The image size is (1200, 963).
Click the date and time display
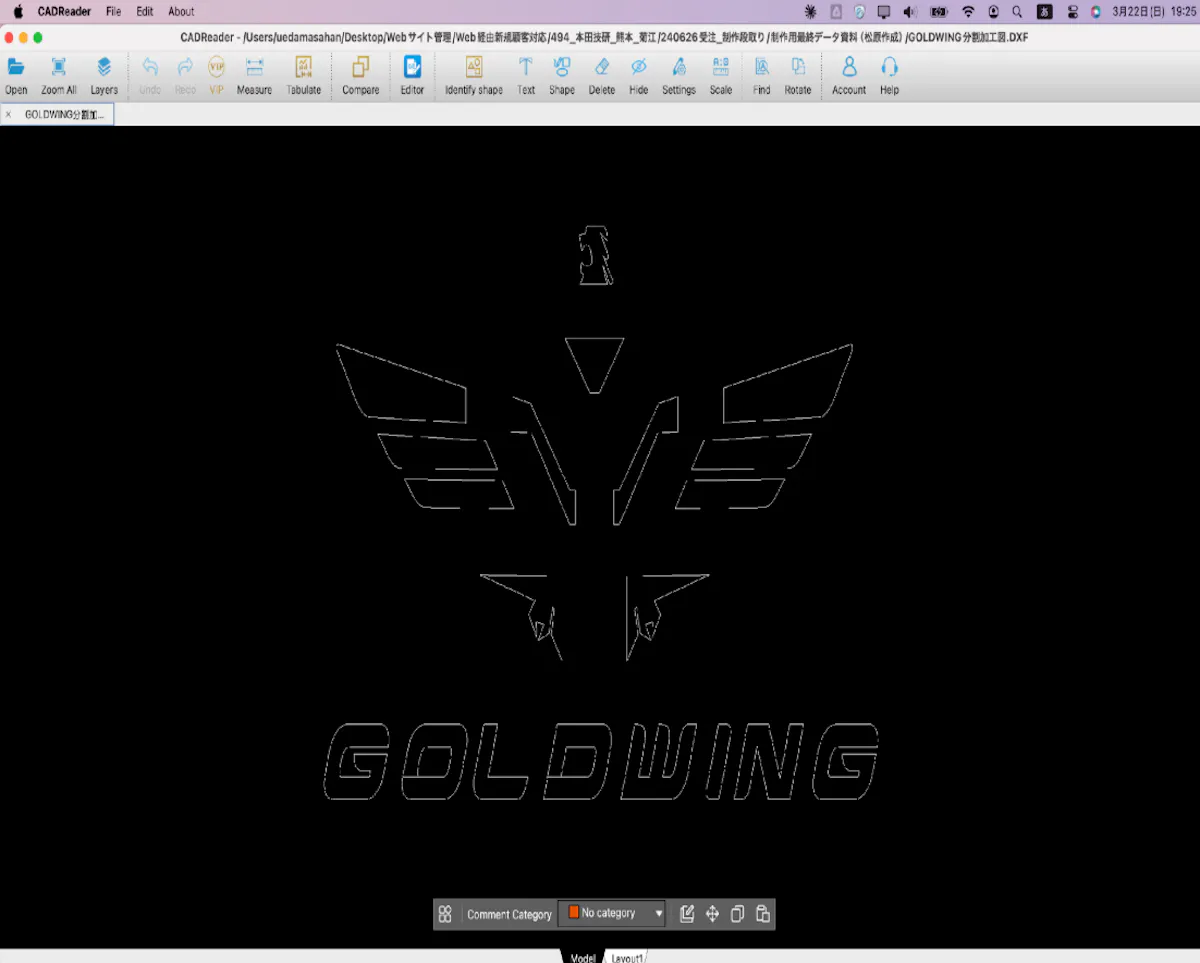point(1154,12)
